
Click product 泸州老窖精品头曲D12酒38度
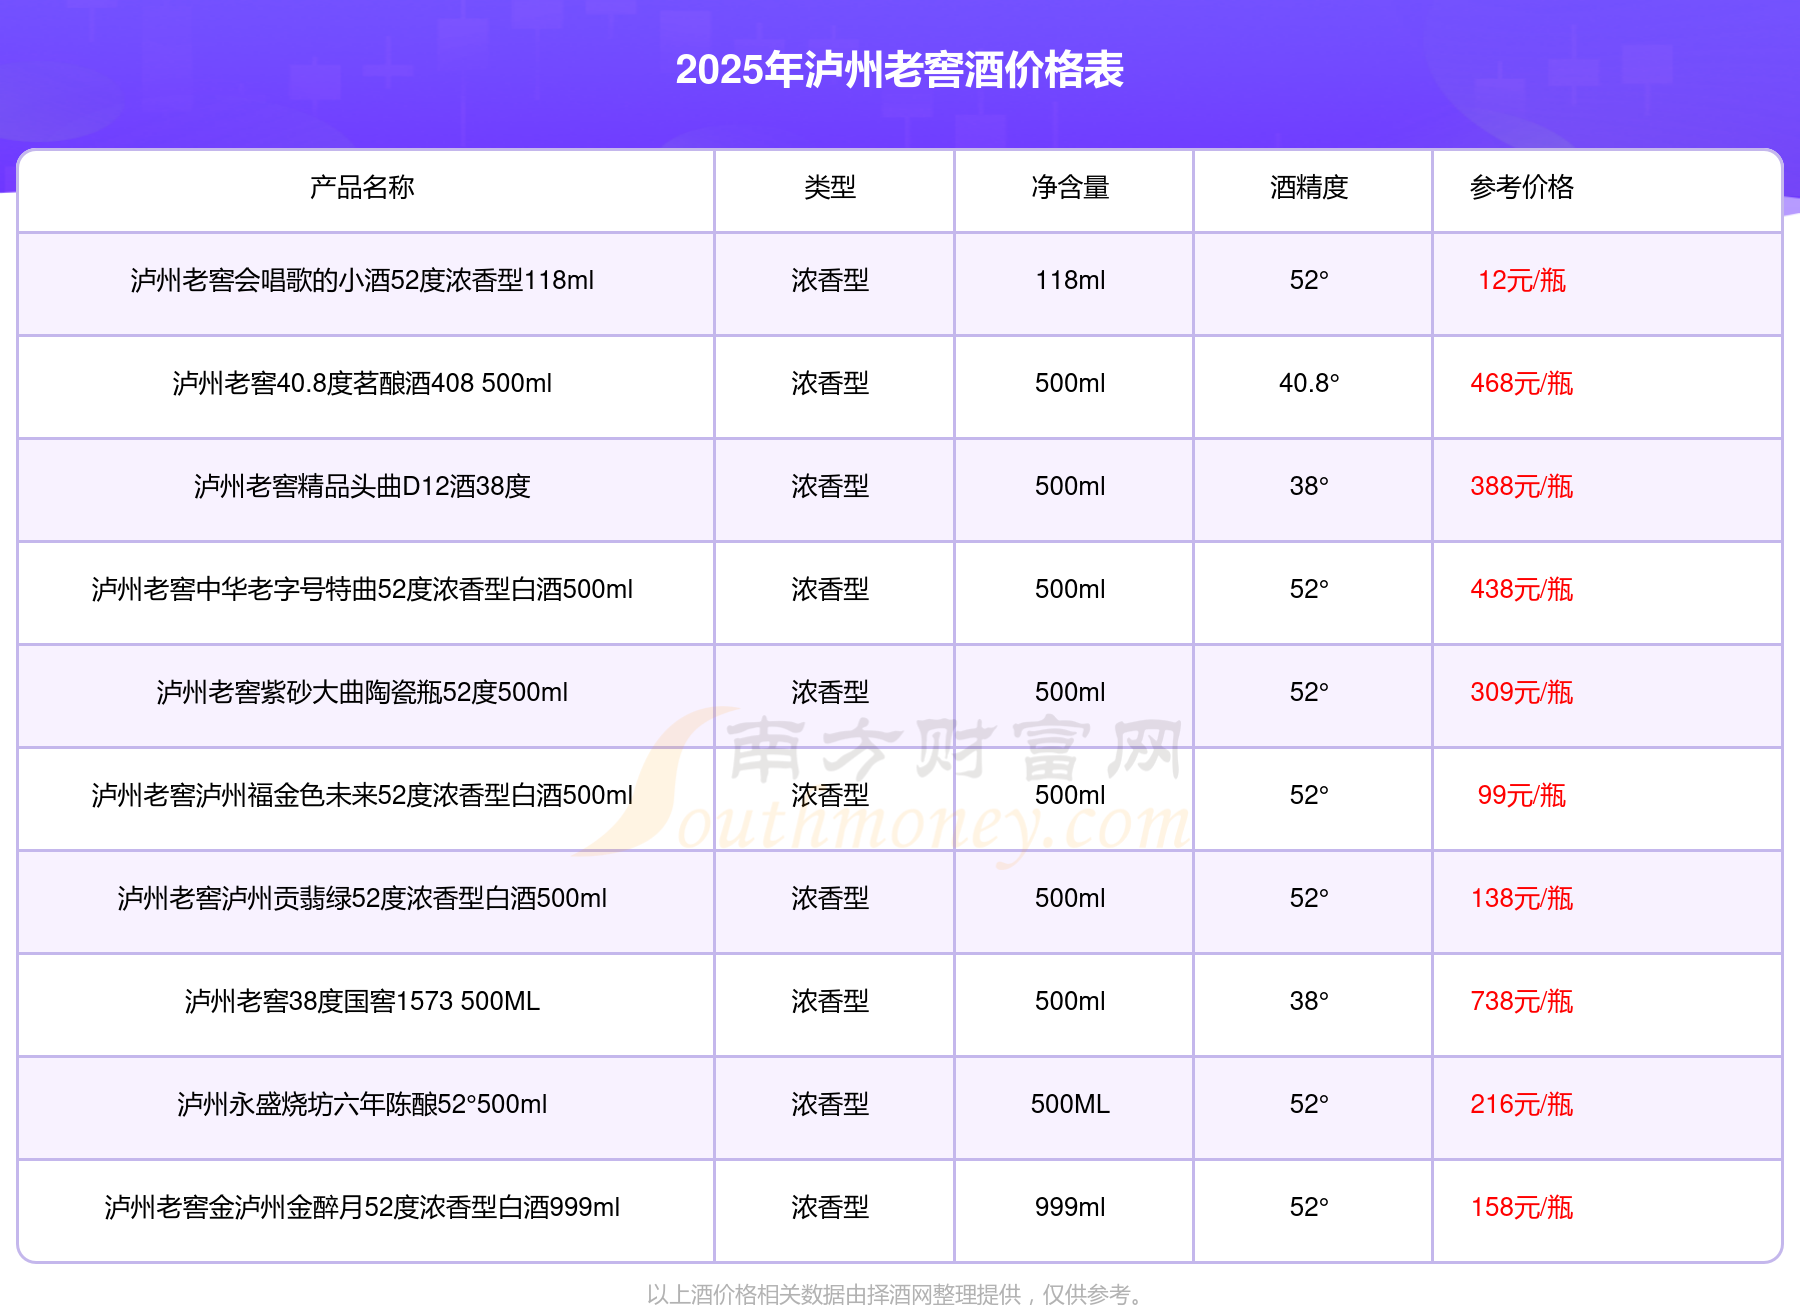[x=362, y=486]
